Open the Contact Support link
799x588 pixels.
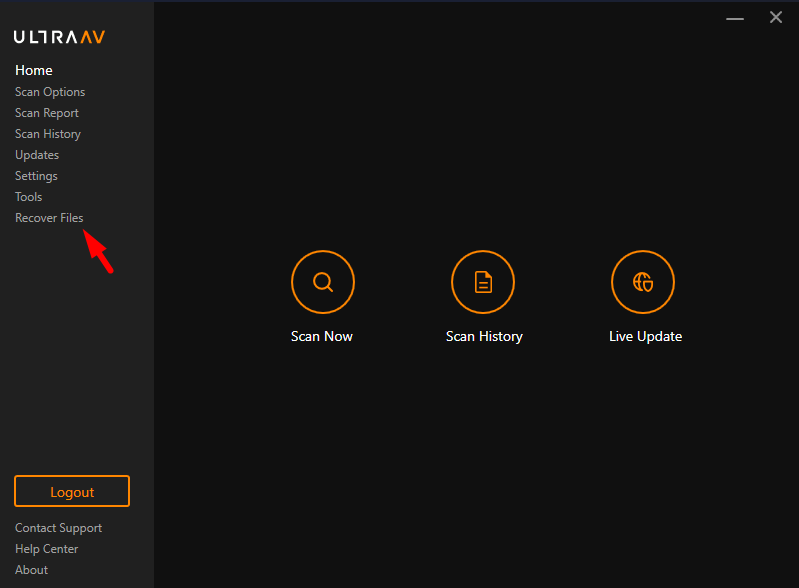[58, 528]
